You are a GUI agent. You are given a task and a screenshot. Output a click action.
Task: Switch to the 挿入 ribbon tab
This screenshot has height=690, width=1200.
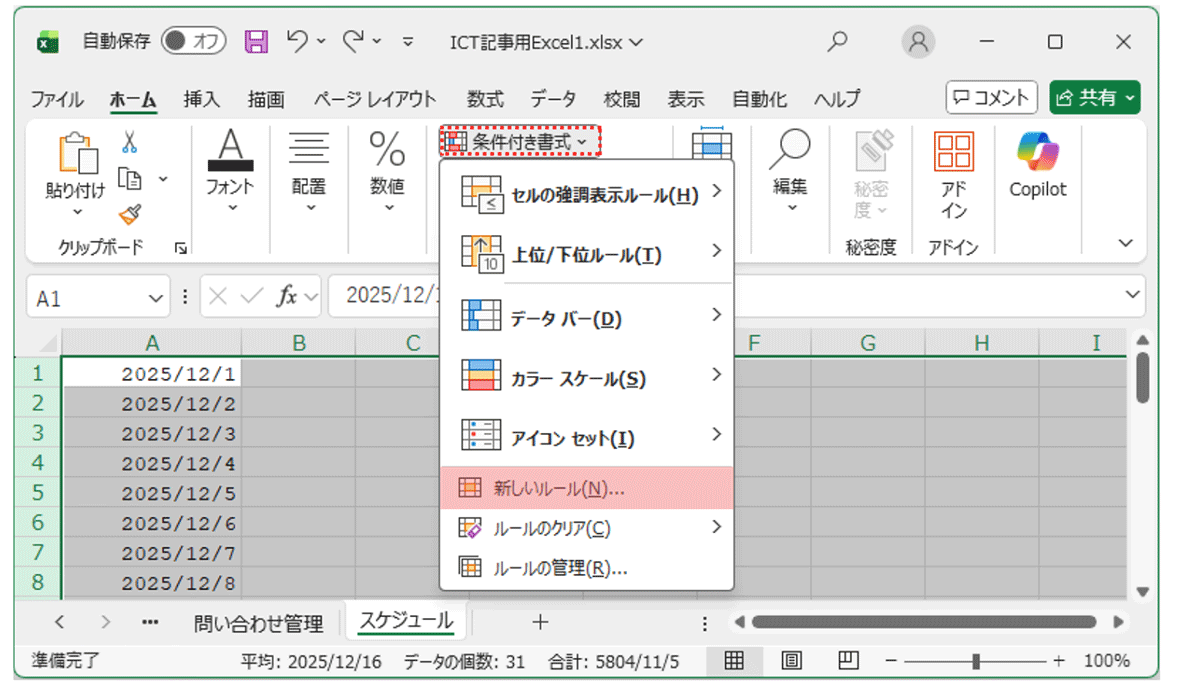[201, 98]
